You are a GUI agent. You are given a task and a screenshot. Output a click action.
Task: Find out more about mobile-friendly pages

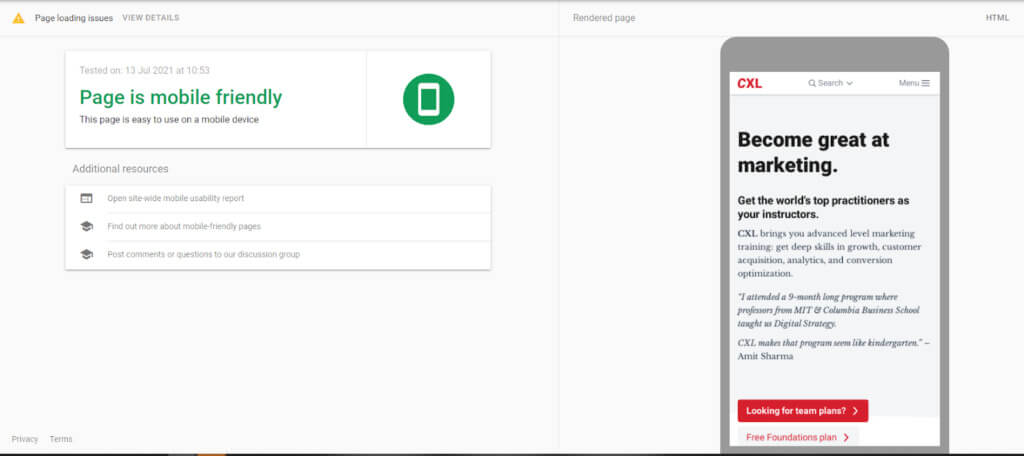pyautogui.click(x=184, y=227)
